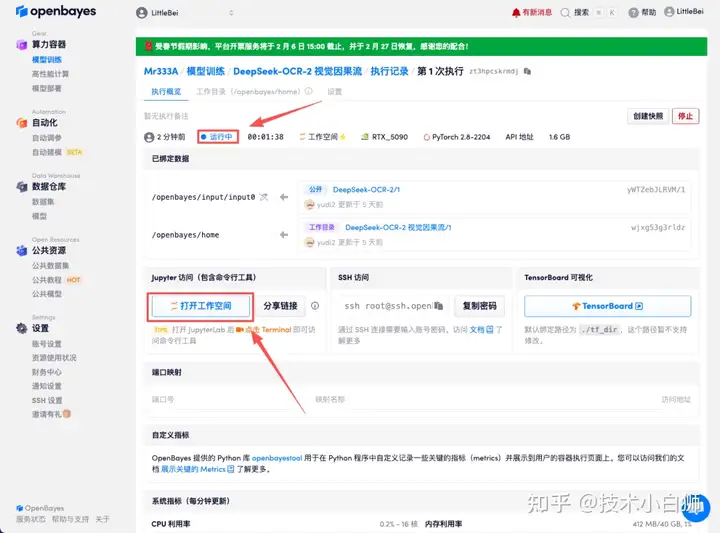
Task: Copy the SSH command icon
Action: [x=439, y=306]
